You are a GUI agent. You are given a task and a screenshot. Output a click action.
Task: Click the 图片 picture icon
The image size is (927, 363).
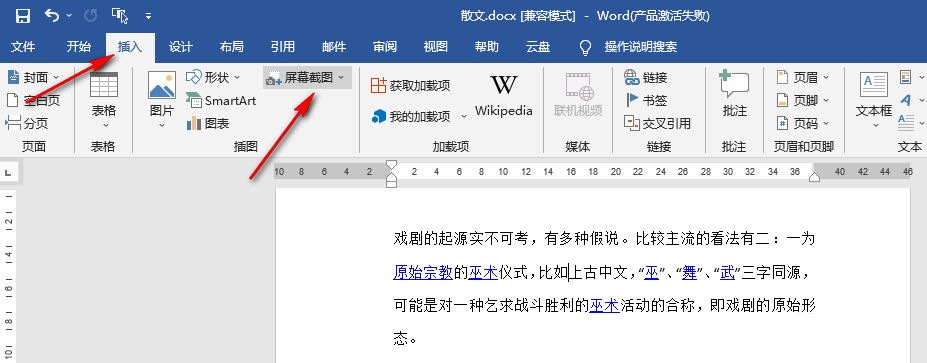pyautogui.click(x=162, y=85)
